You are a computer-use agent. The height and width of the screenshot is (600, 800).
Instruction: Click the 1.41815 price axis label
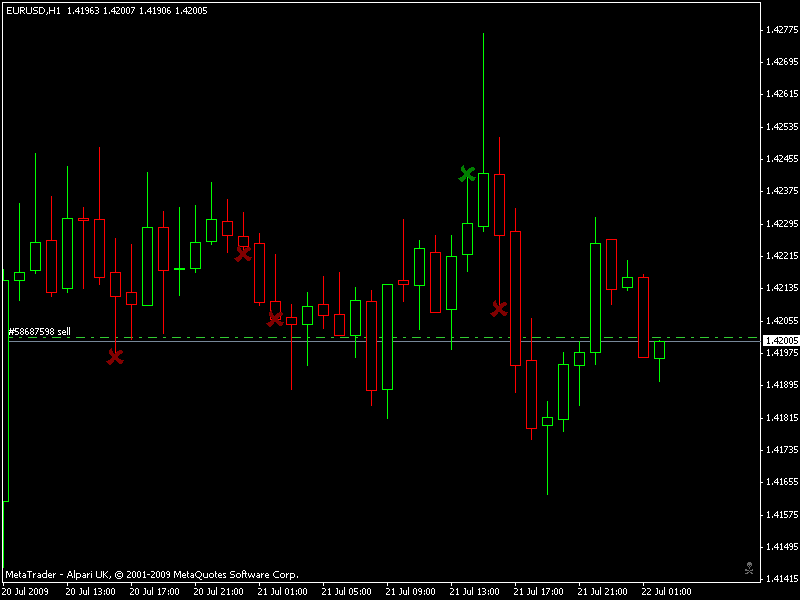point(782,418)
